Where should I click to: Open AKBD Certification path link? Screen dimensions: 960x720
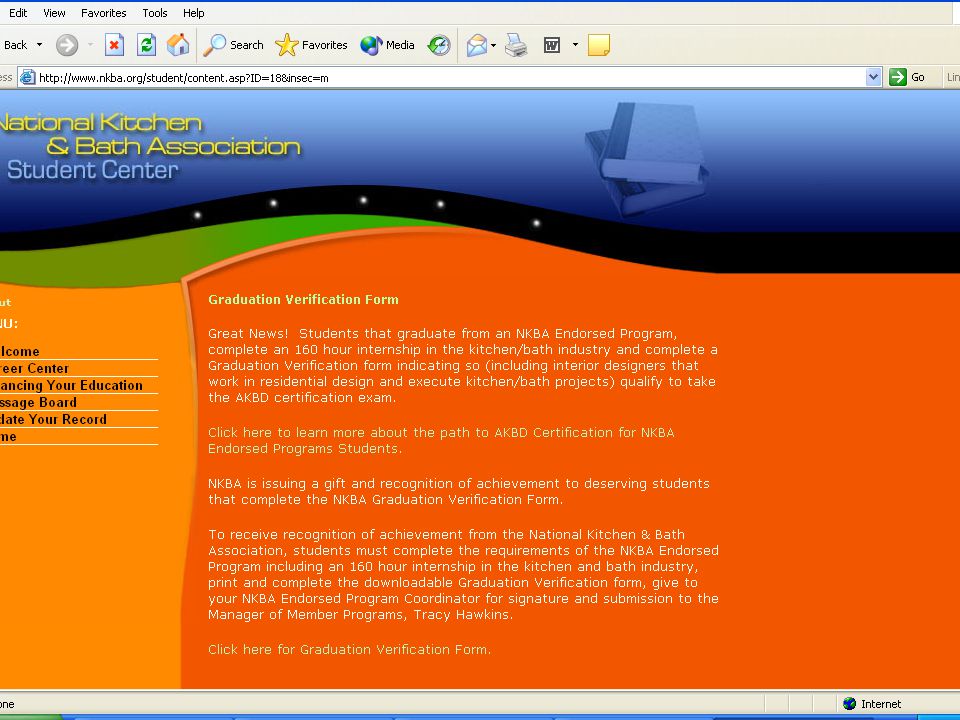[441, 440]
